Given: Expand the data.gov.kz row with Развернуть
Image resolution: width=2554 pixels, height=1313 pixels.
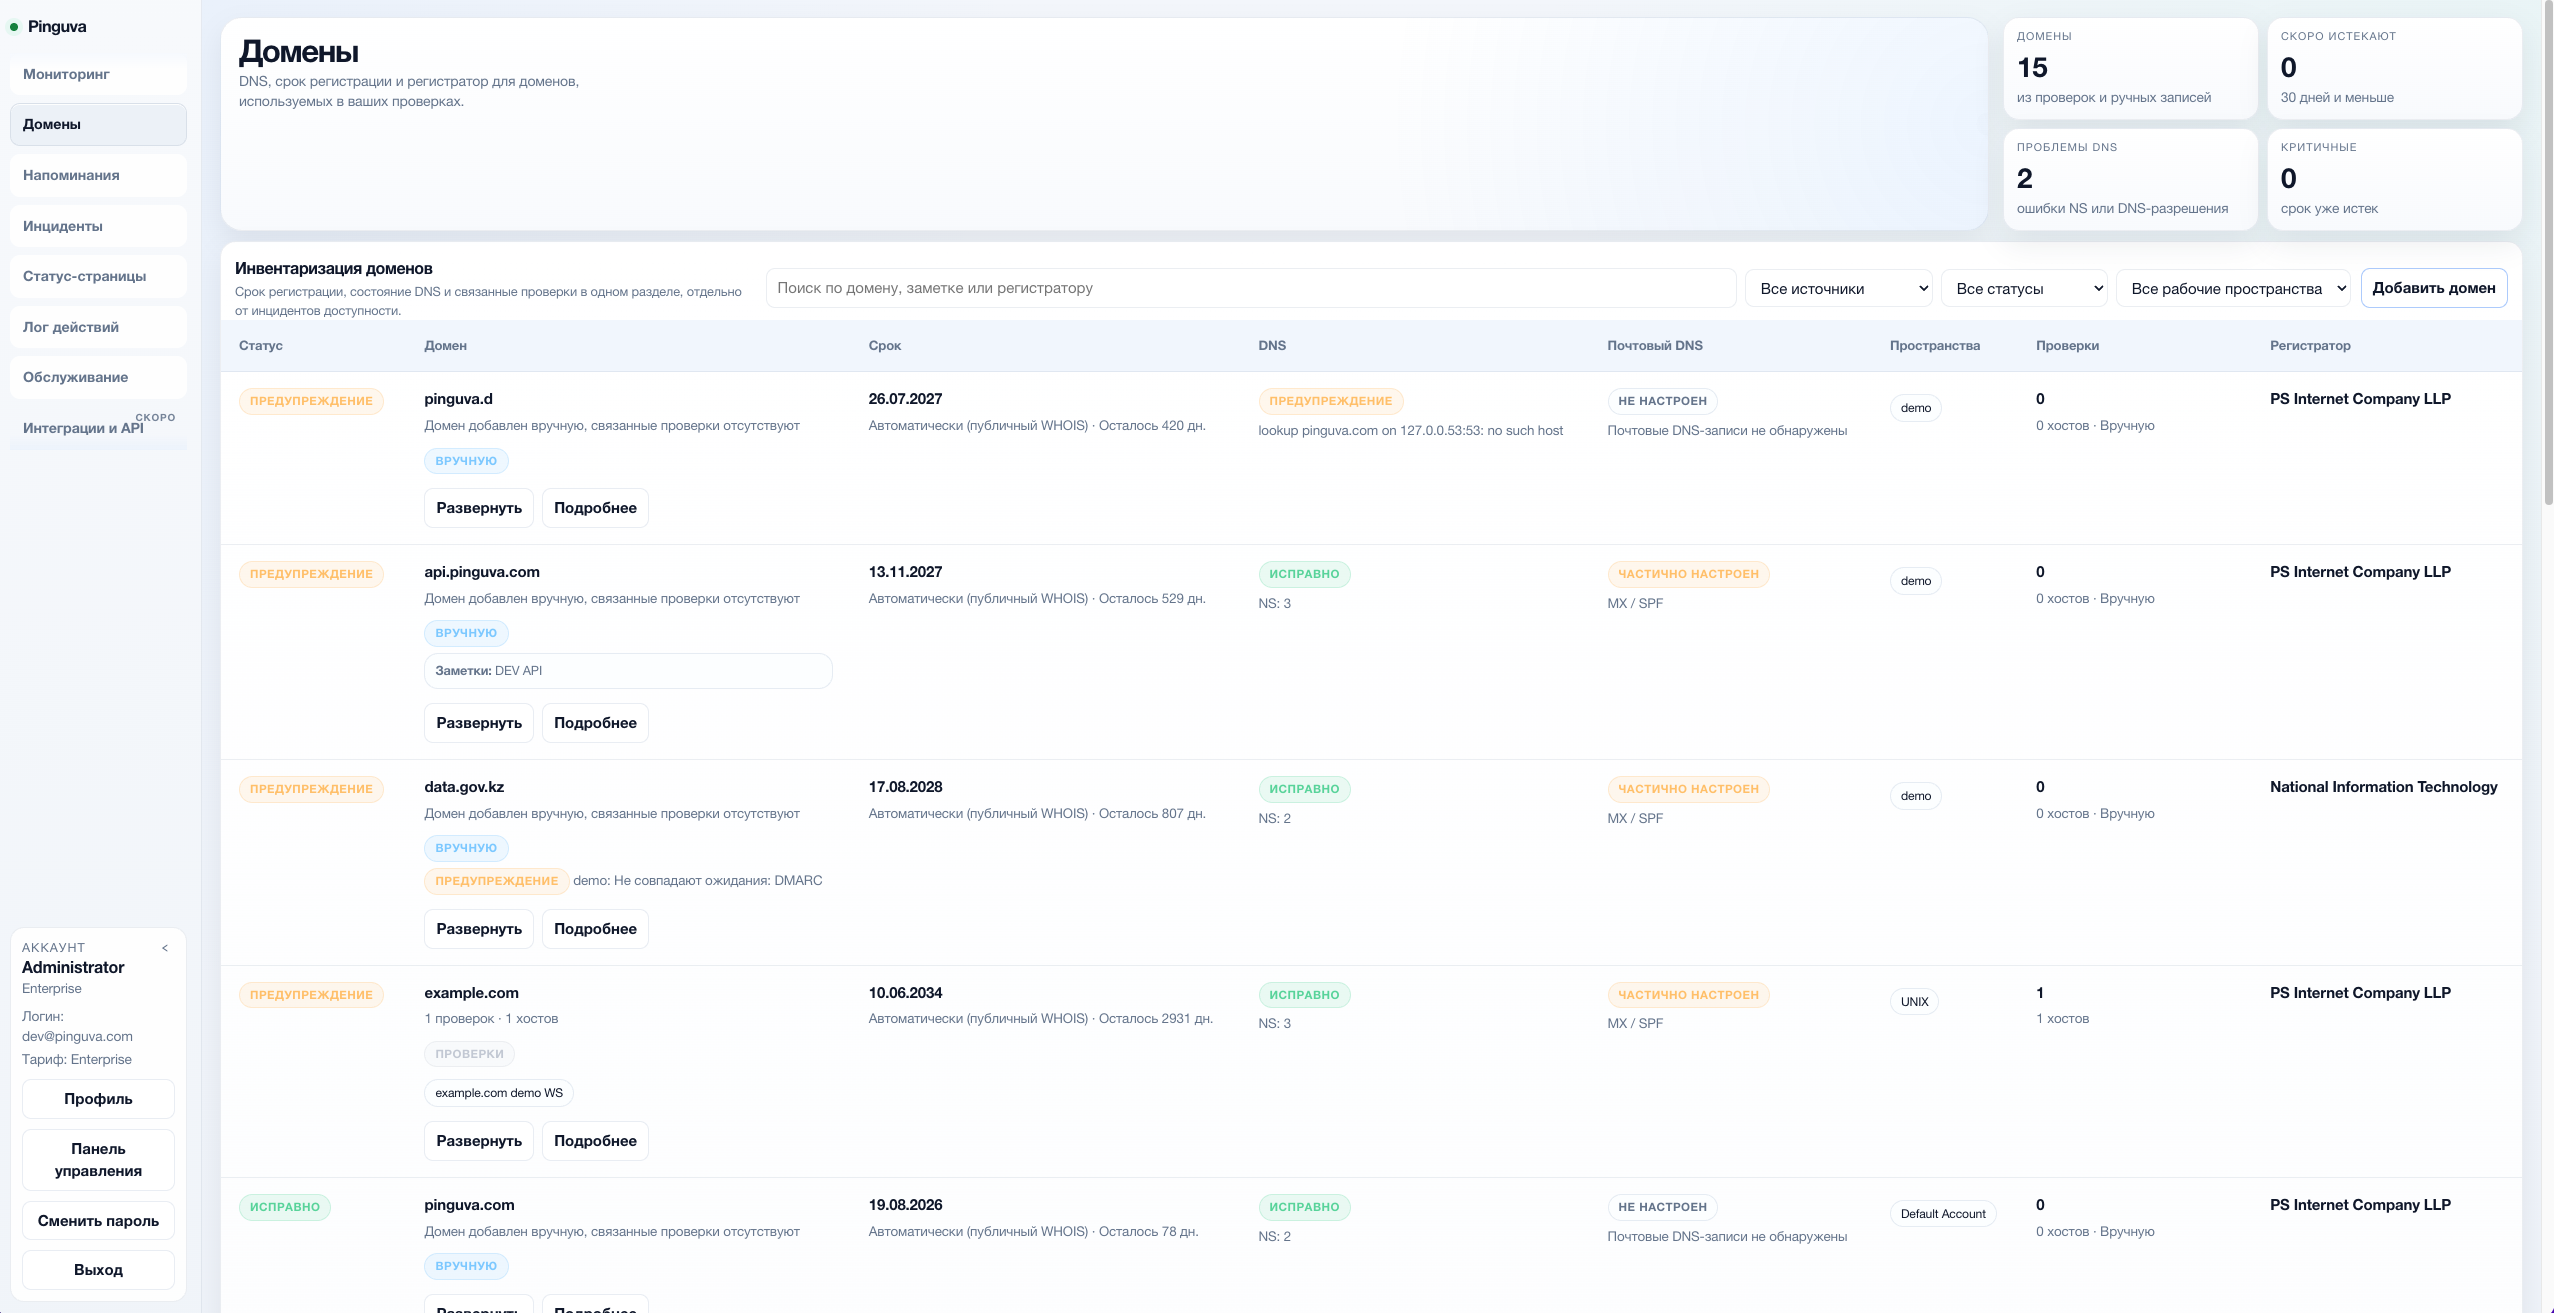Looking at the screenshot, I should pyautogui.click(x=479, y=929).
